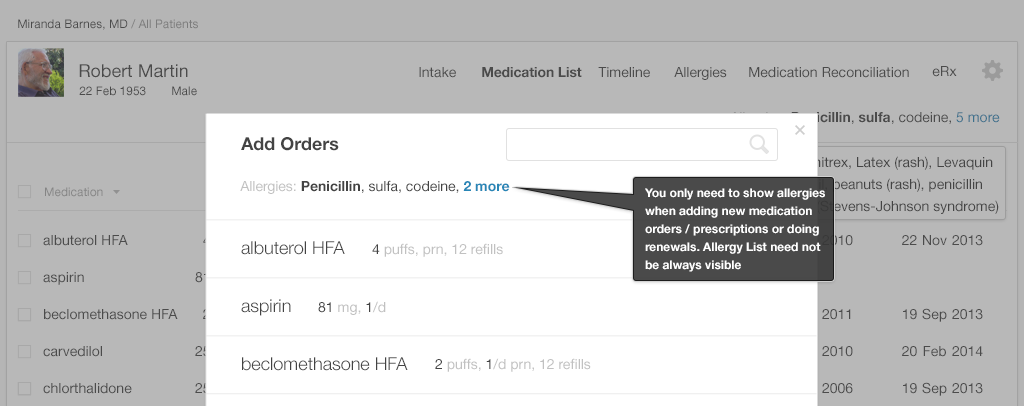This screenshot has width=1024, height=406.
Task: Switch to the Intake tab
Action: [437, 72]
